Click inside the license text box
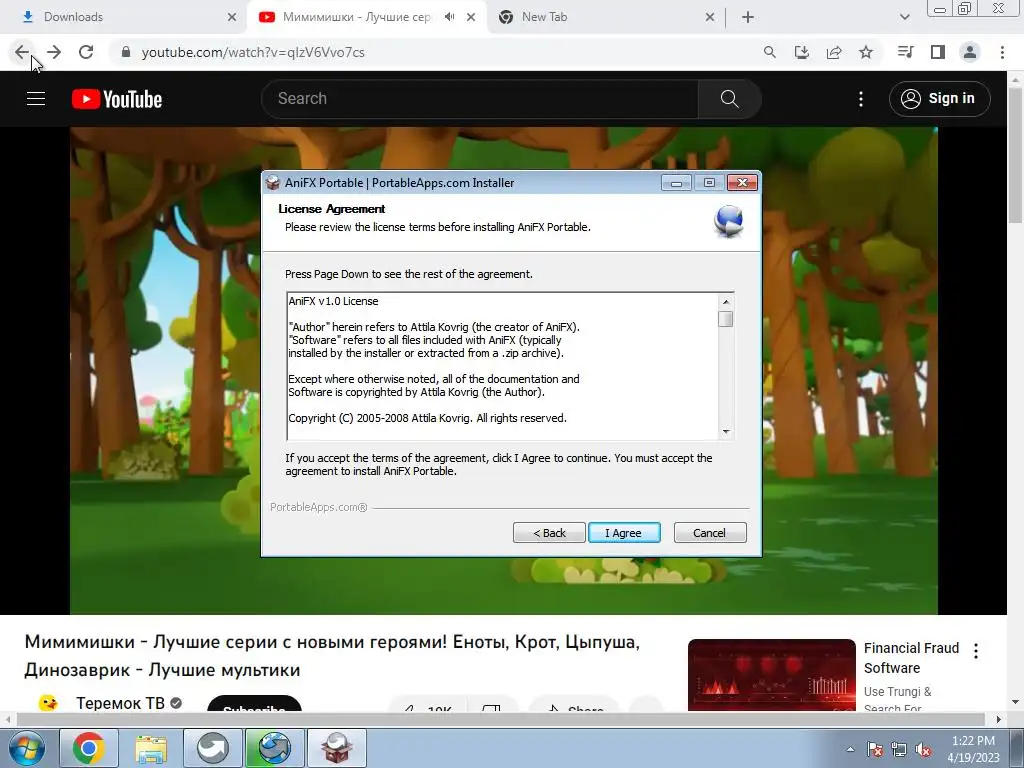Image resolution: width=1024 pixels, height=768 pixels. point(502,366)
